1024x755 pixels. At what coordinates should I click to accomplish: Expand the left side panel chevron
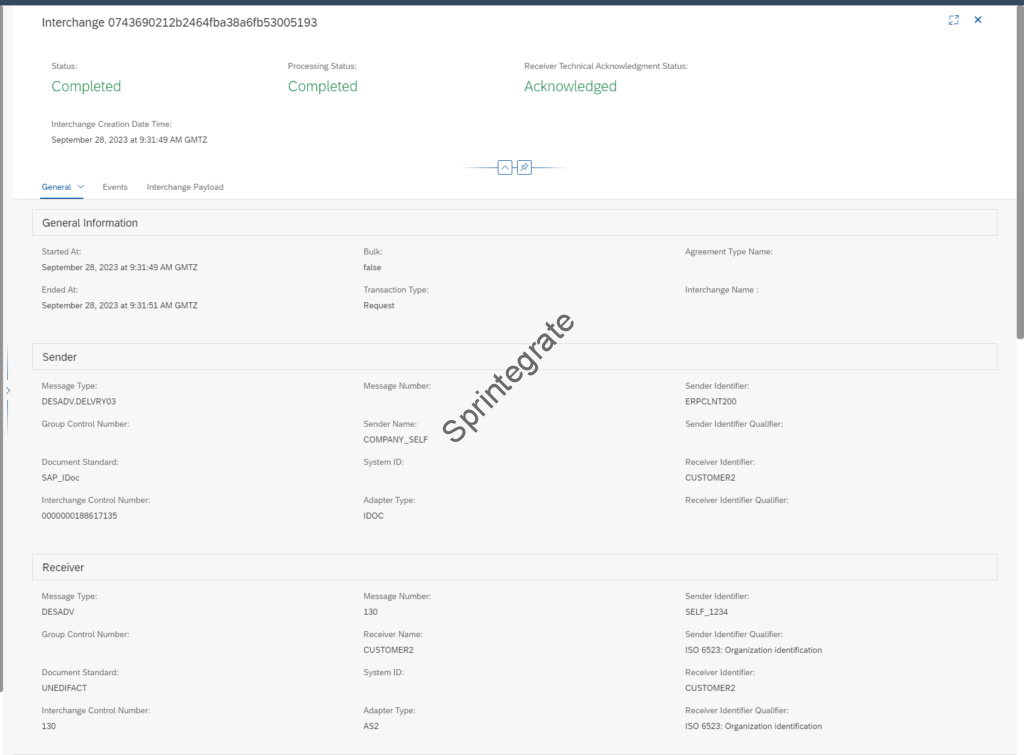click(x=7, y=391)
